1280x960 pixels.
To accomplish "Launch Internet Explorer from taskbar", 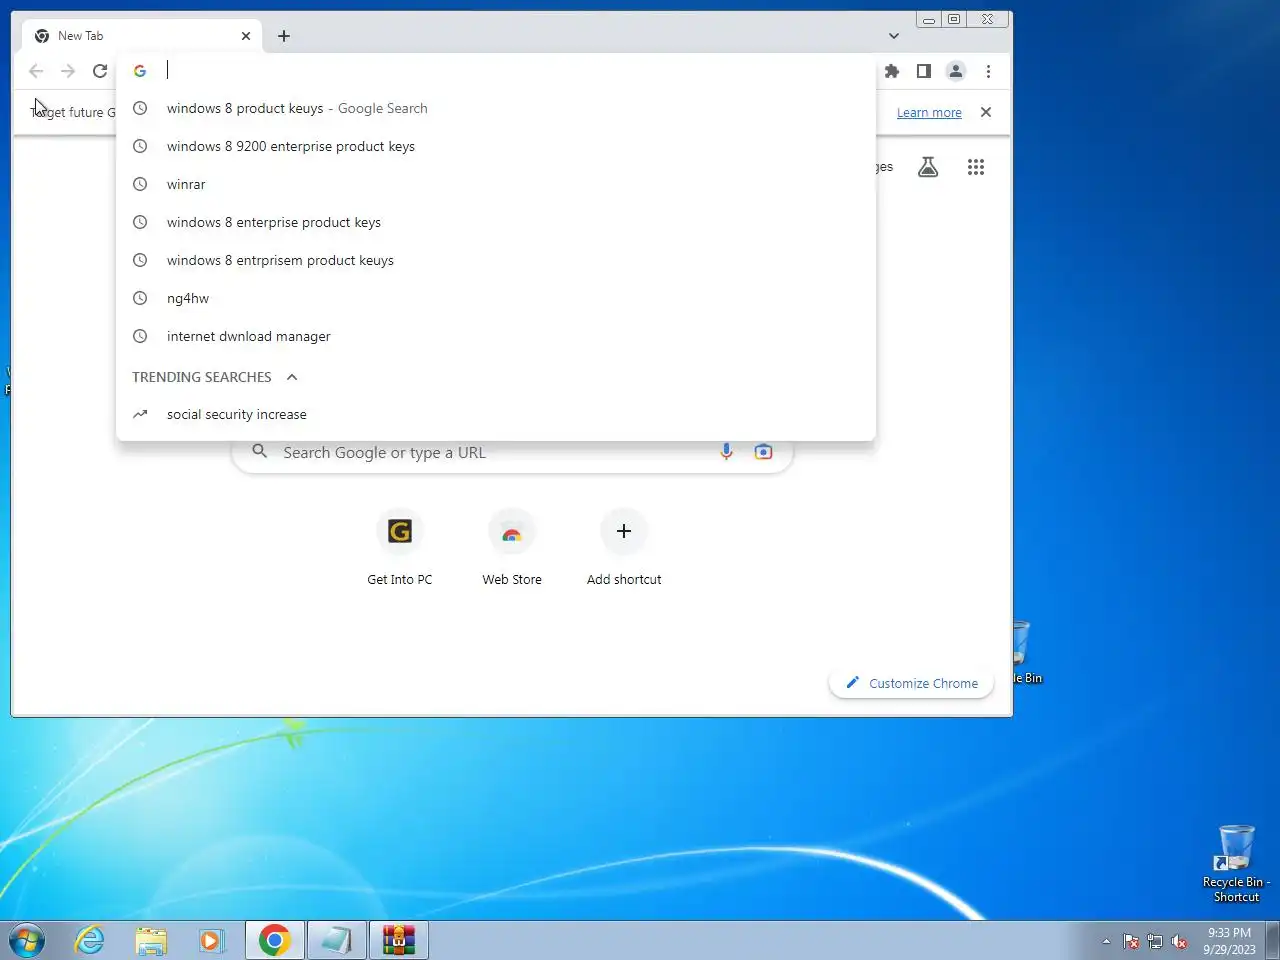I will click(x=90, y=940).
